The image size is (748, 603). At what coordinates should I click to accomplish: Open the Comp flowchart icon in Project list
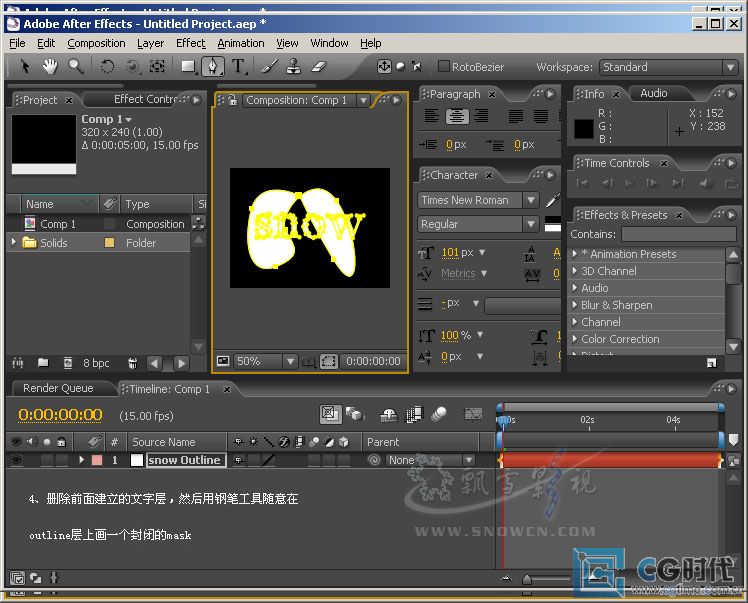(198, 222)
